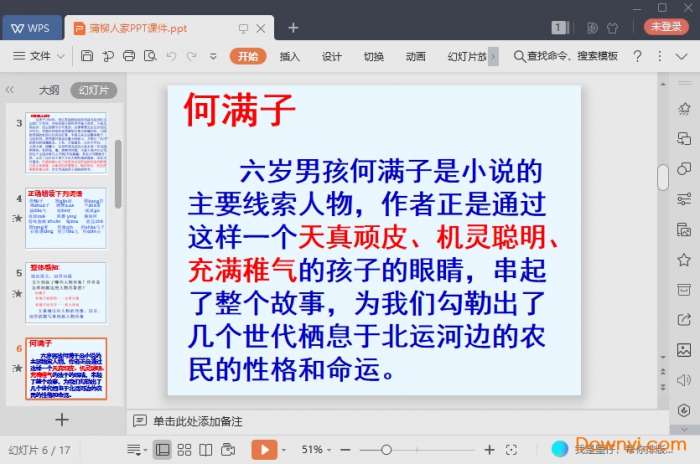
Task: Click the Save icon in toolbar
Action: tap(87, 56)
